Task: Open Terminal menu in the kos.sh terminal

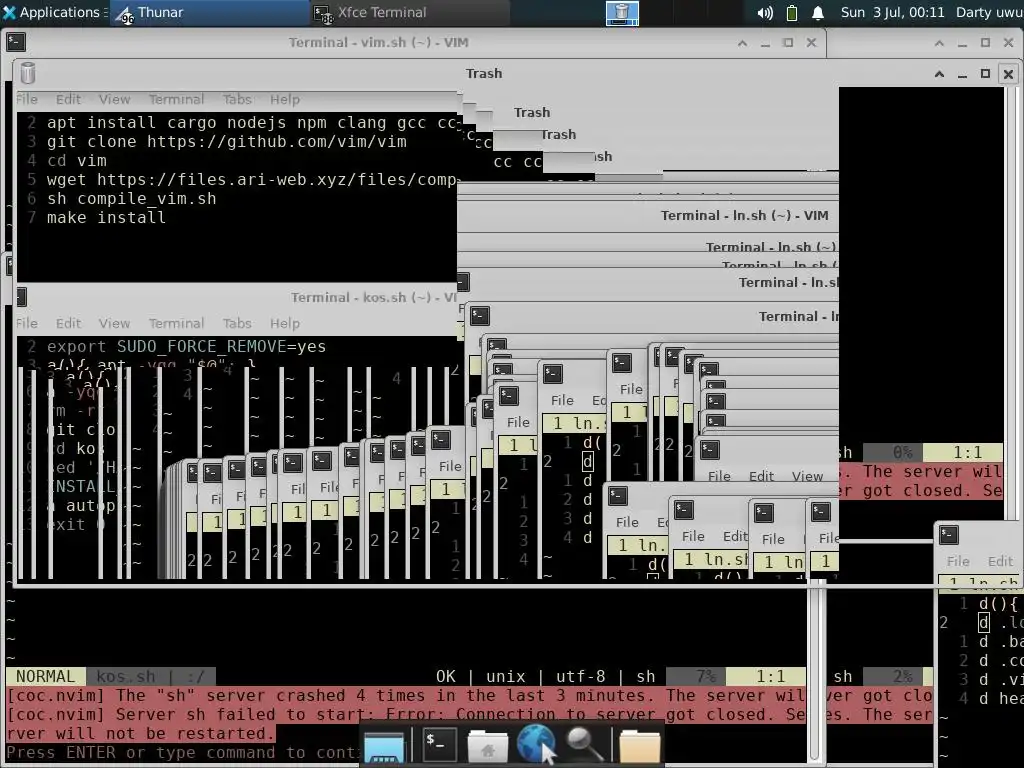Action: click(176, 323)
